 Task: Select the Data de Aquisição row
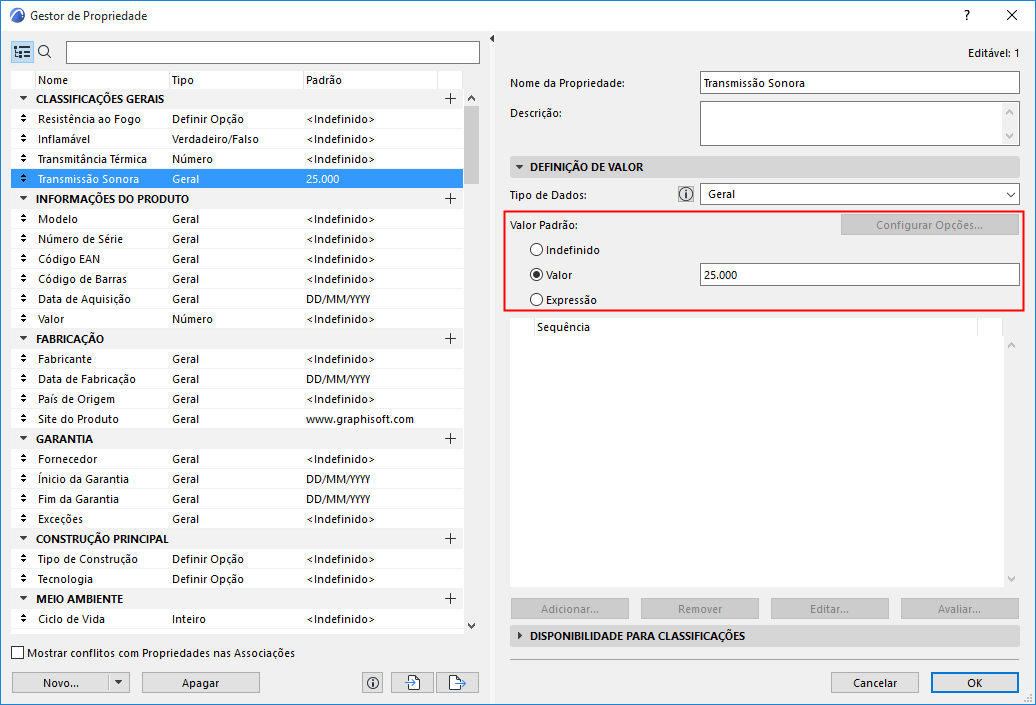237,299
